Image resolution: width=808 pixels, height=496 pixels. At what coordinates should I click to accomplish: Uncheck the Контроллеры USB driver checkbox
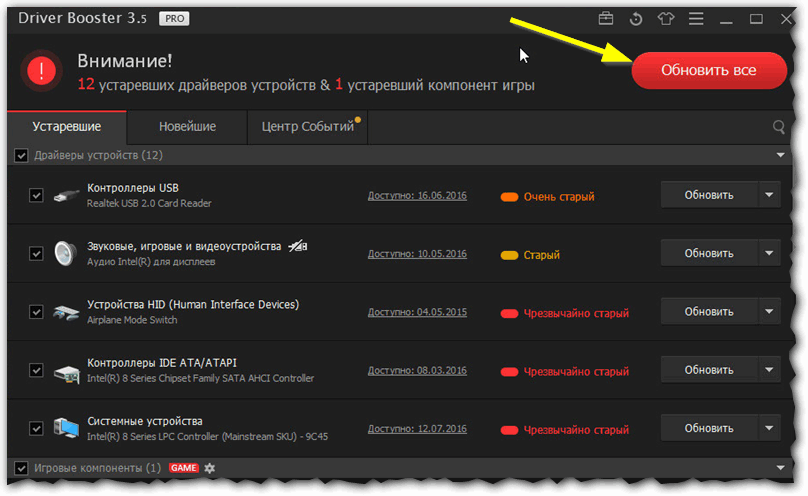click(37, 195)
